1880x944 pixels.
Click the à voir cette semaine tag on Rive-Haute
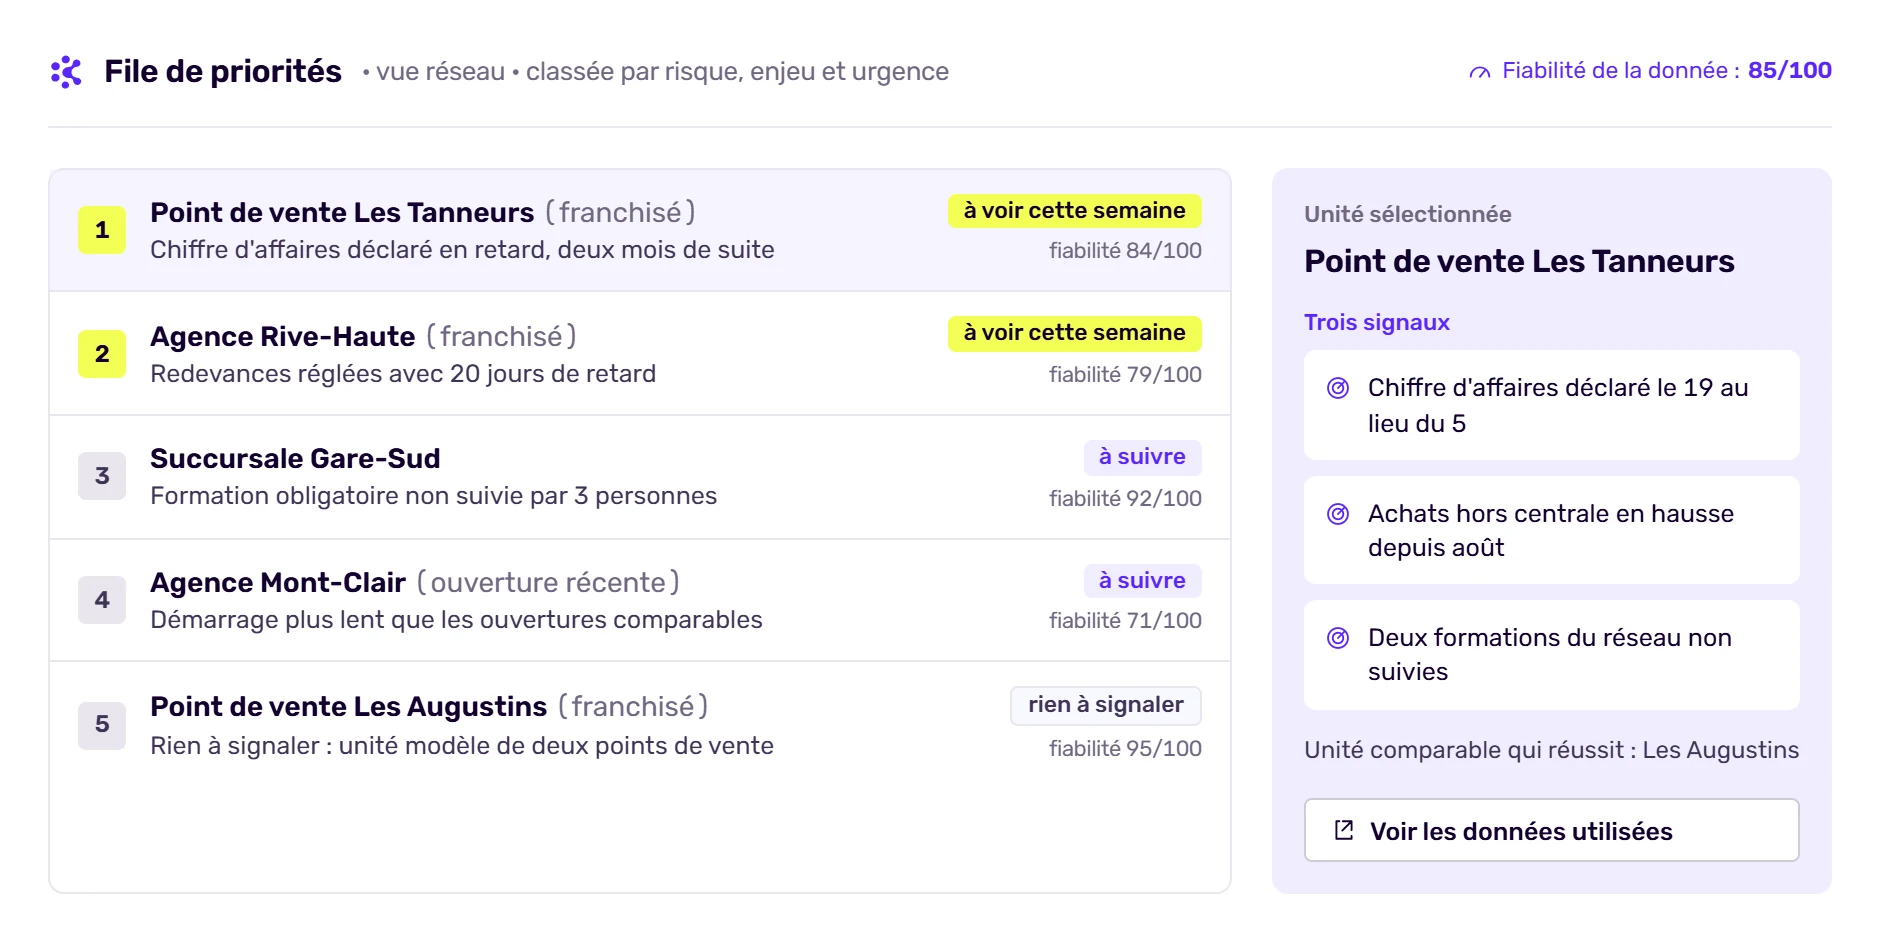(1074, 333)
